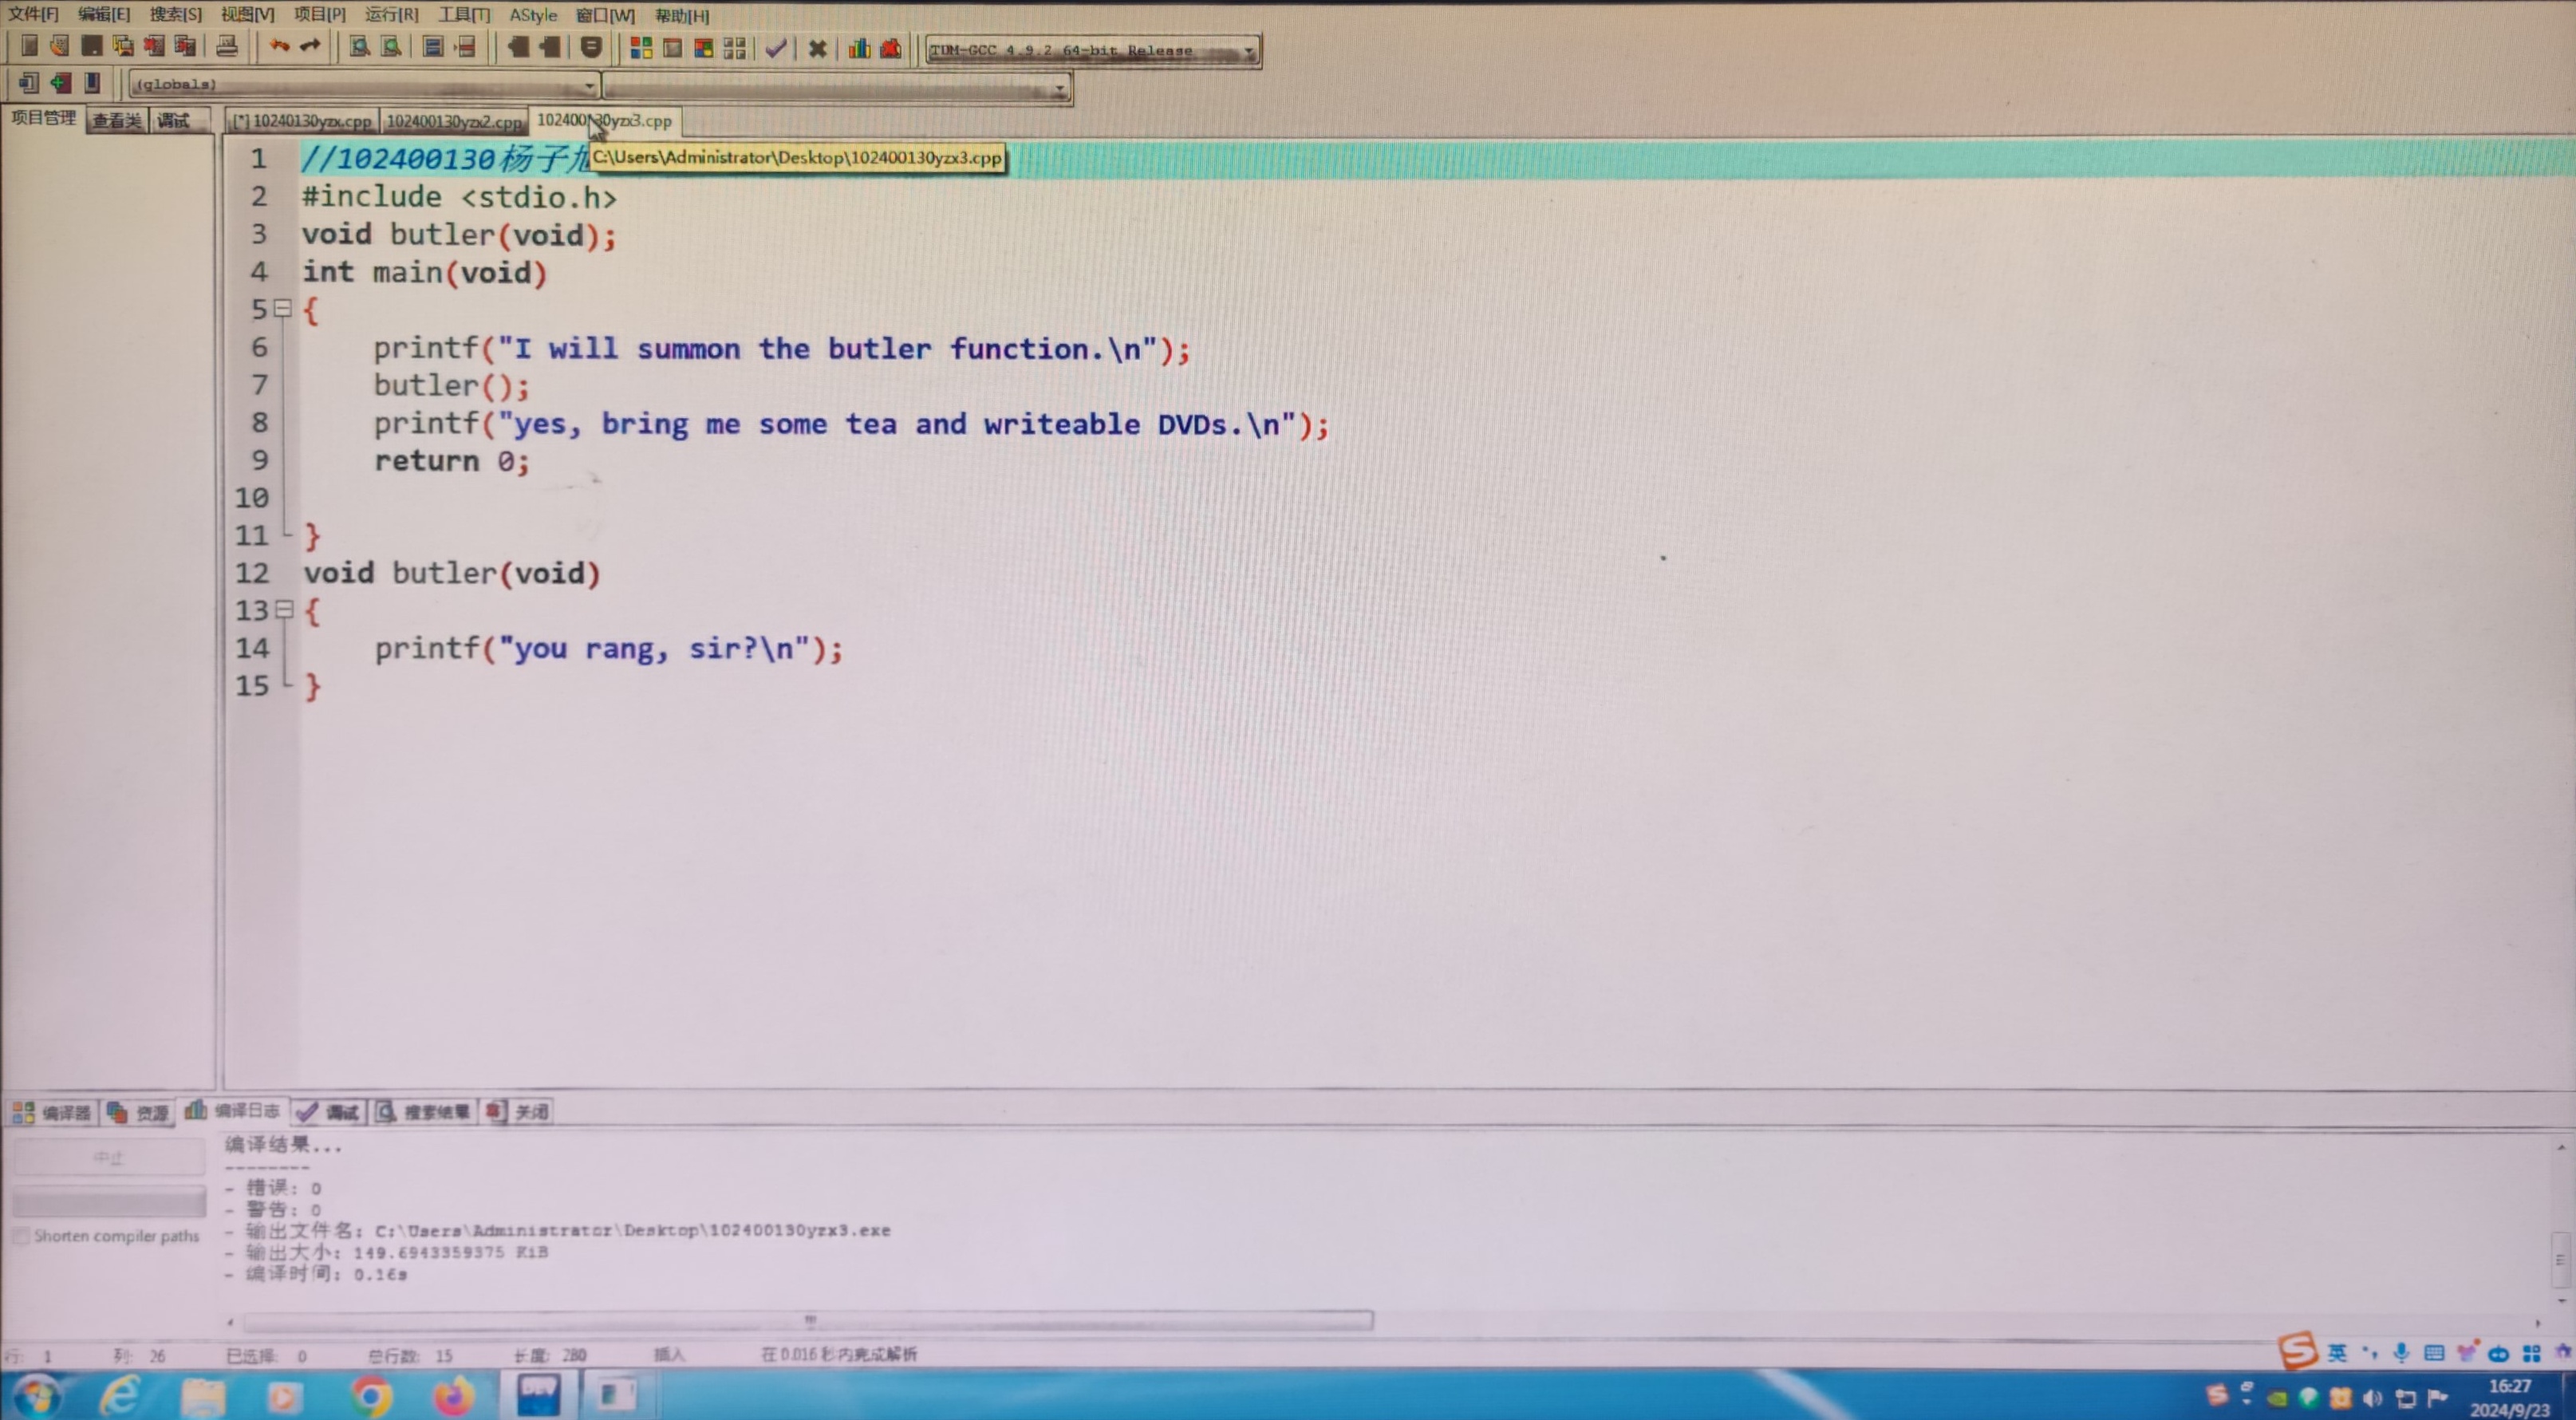Screen dimensions: 2576x1420
Task: Open the TDM-GCC 4.9.2 64-bit Release compiler dropdown
Action: coord(1092,50)
